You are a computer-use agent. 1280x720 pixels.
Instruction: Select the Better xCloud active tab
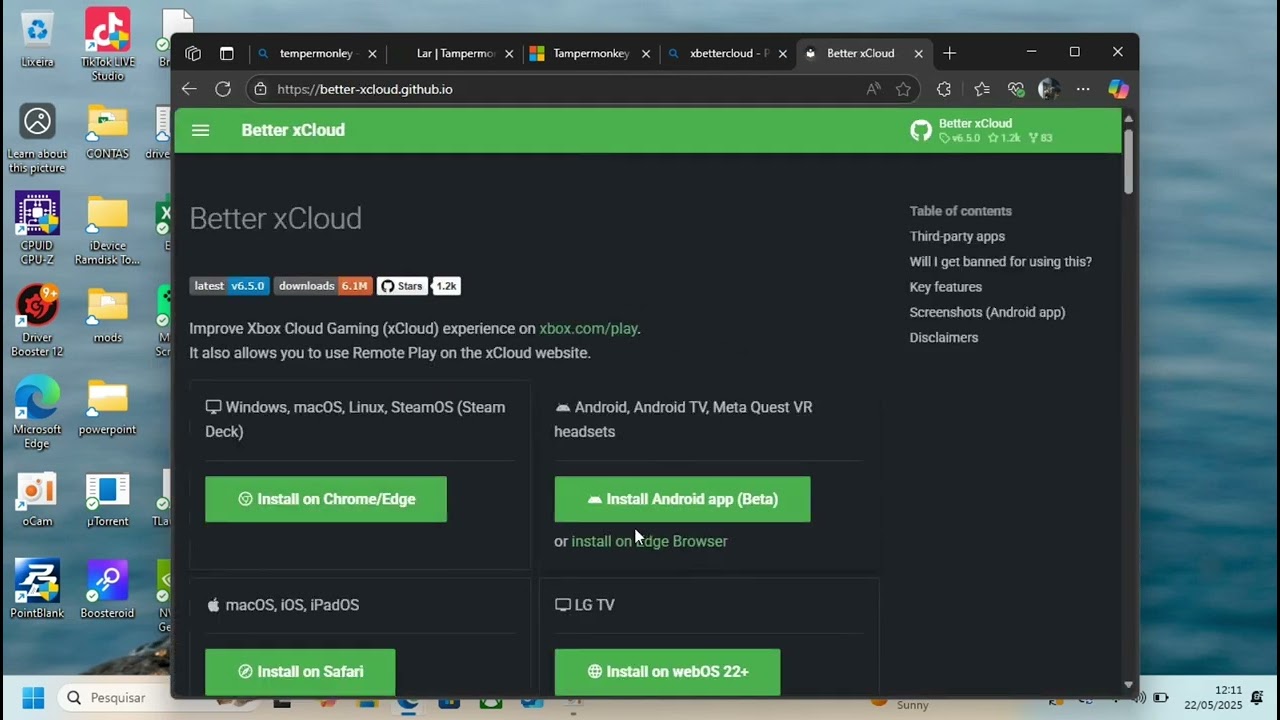click(x=862, y=54)
